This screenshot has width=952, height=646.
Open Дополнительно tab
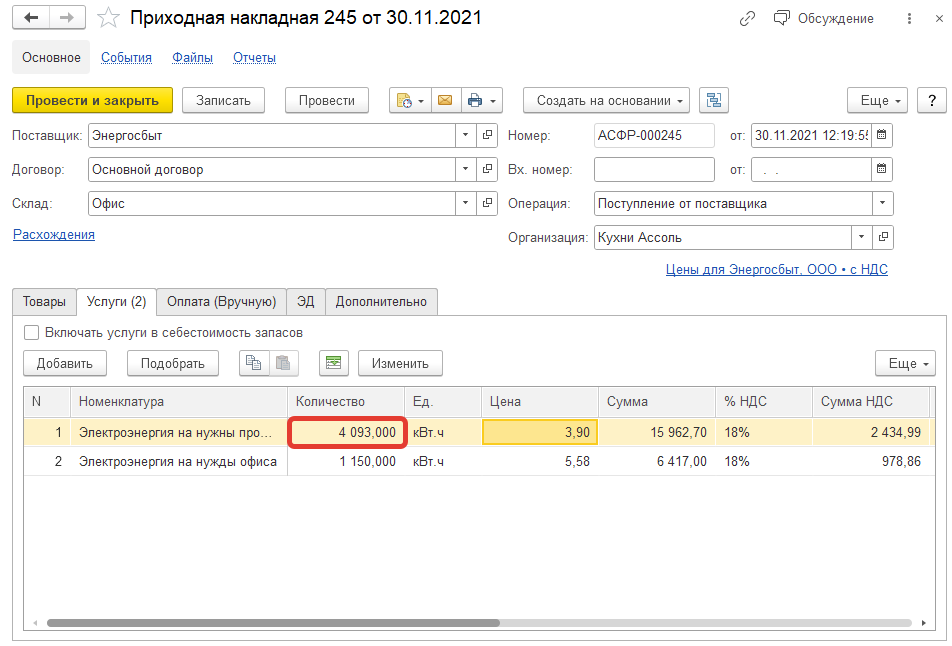click(381, 302)
